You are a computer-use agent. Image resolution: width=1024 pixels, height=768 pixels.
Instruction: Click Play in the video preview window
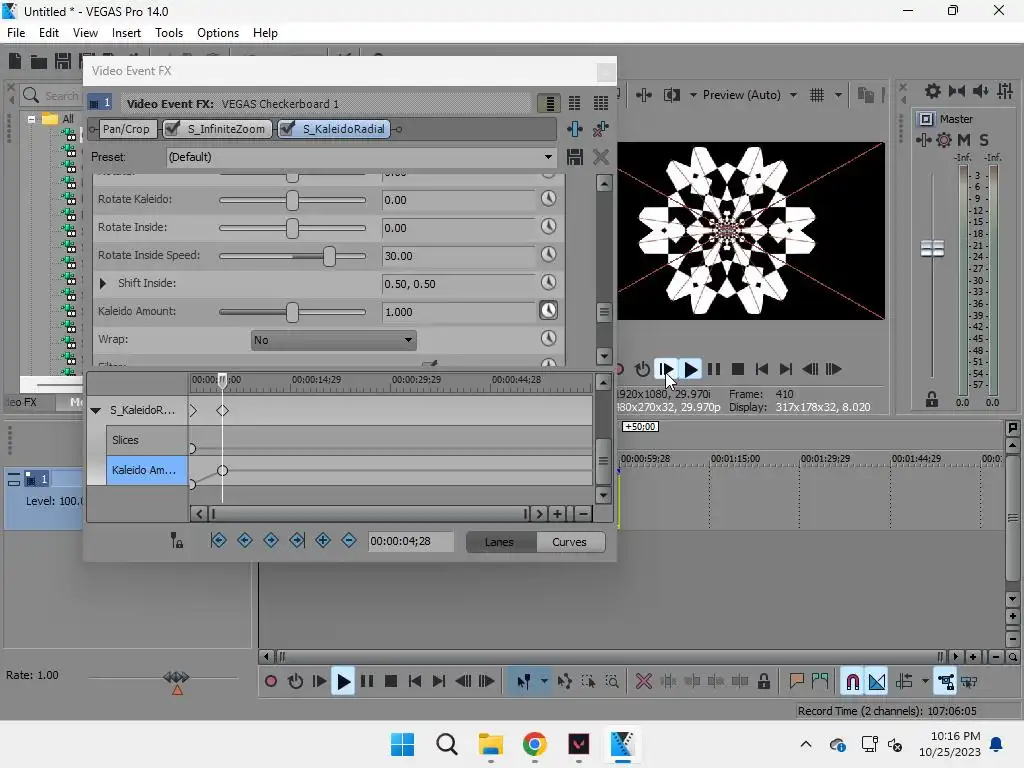tap(690, 370)
